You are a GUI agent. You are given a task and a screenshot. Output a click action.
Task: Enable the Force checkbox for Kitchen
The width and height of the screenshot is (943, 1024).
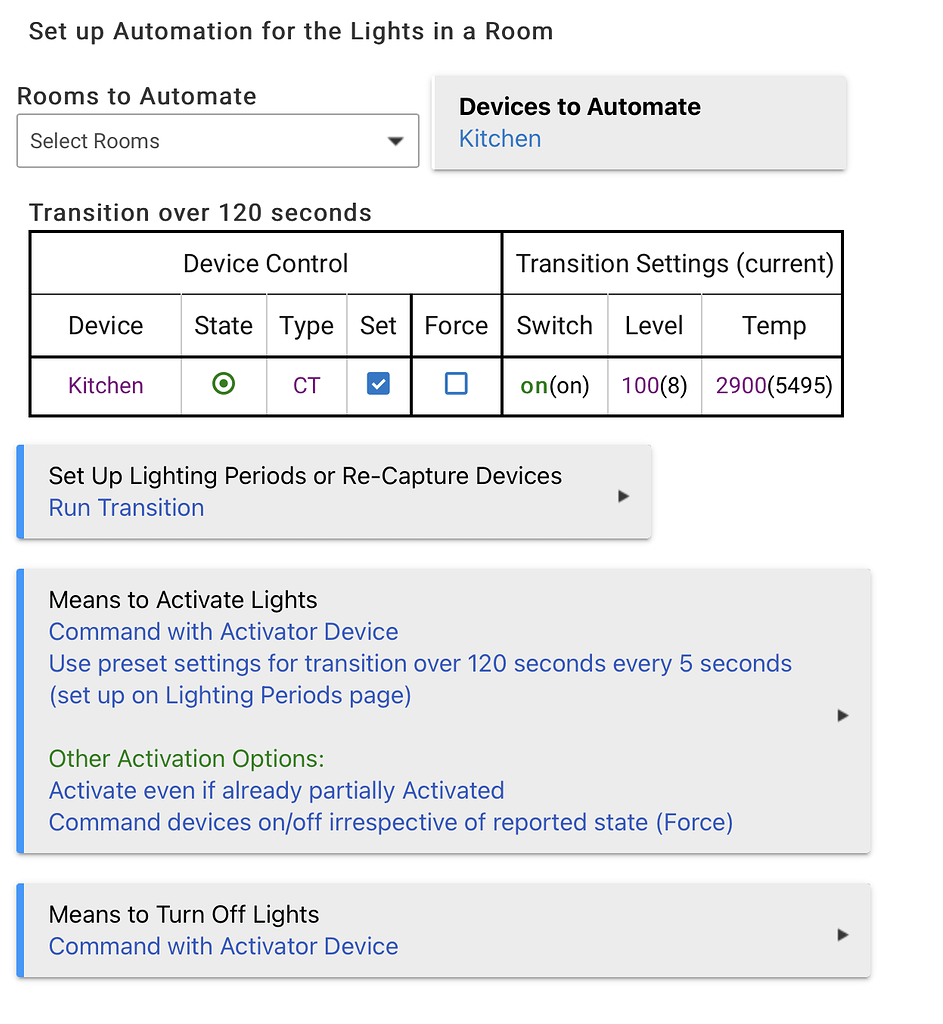click(456, 383)
